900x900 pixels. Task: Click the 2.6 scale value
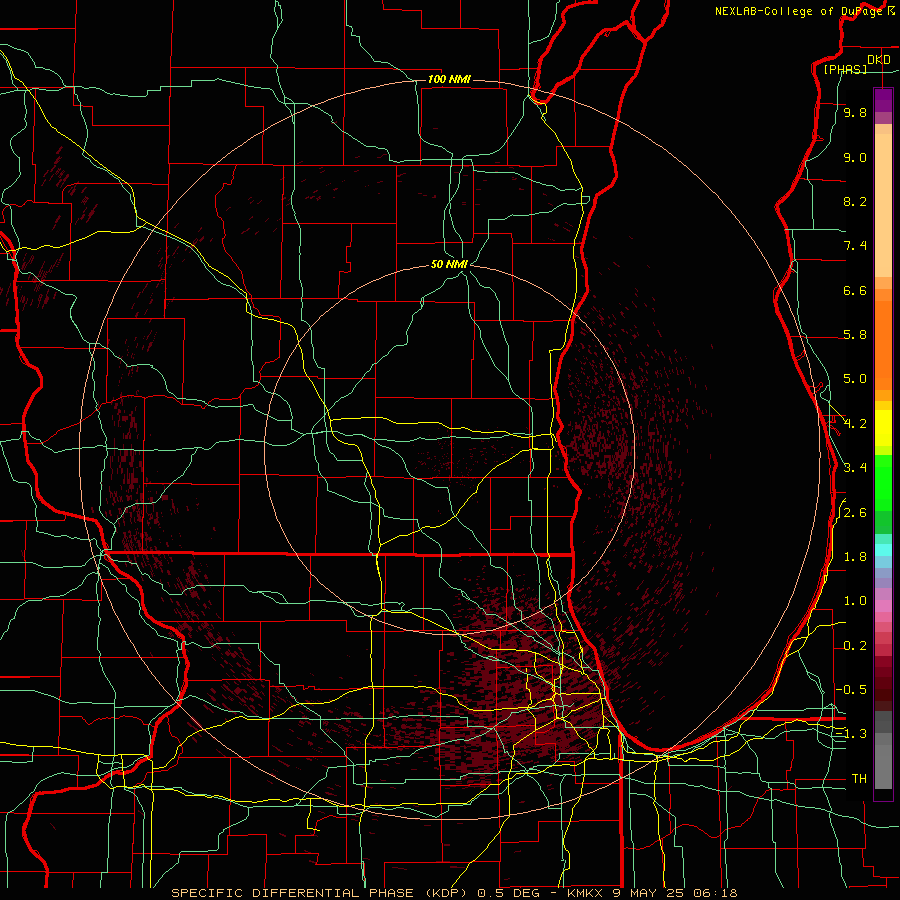point(855,513)
